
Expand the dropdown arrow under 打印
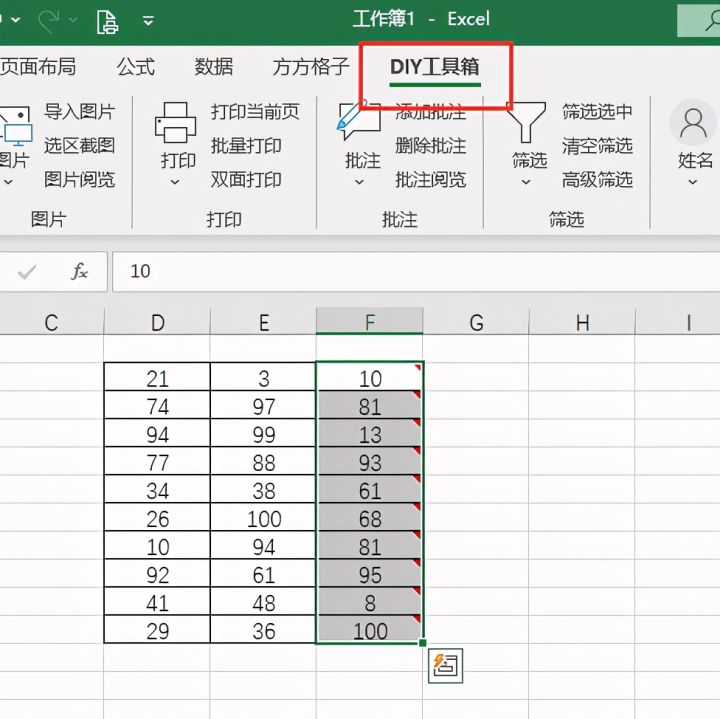pyautogui.click(x=175, y=182)
